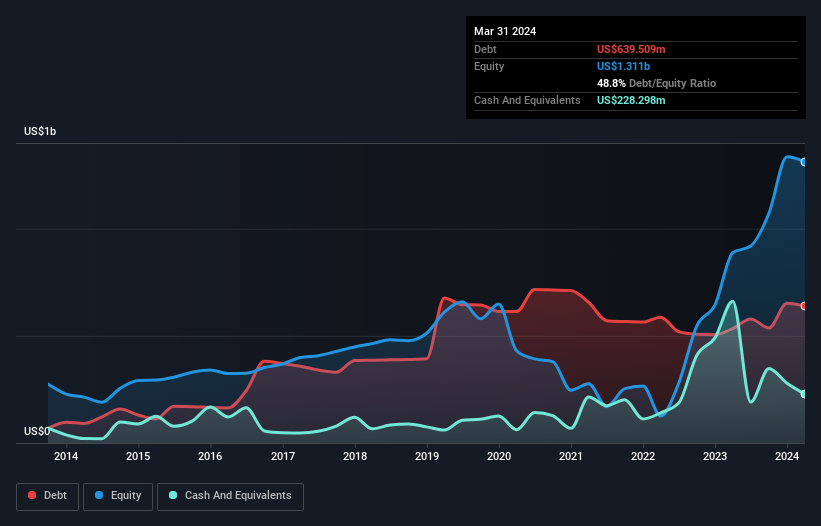Select the red Debt data point marker at Mar 2024
821x526 pixels.
[804, 306]
